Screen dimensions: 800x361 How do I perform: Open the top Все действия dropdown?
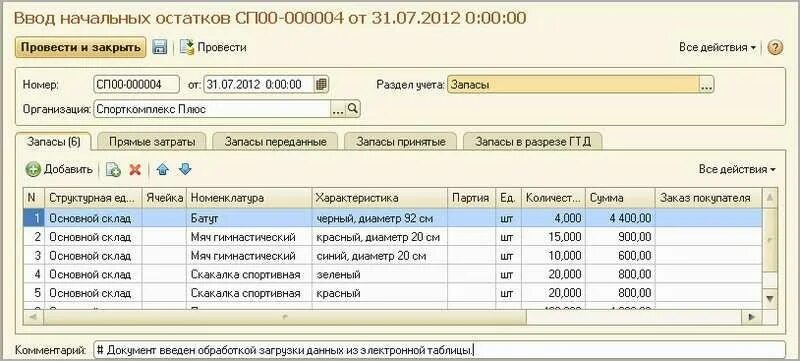point(717,47)
